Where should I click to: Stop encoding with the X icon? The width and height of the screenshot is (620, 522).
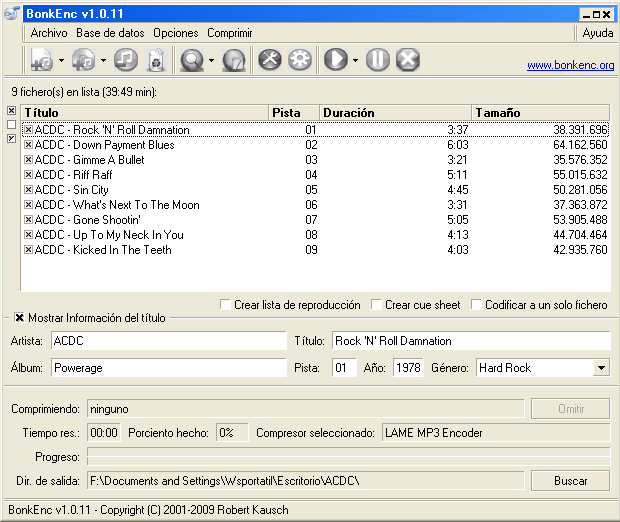pyautogui.click(x=408, y=60)
